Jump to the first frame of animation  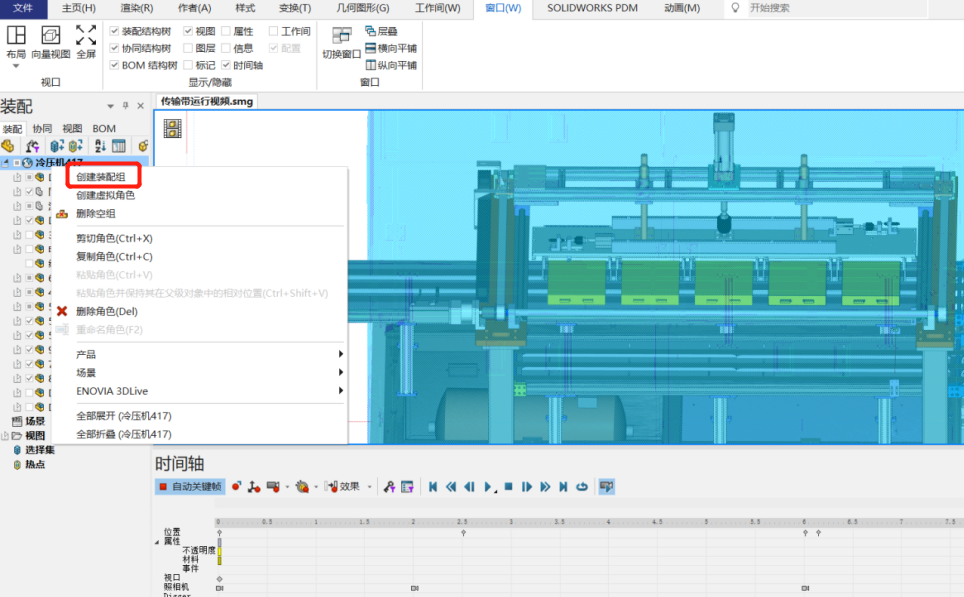point(433,486)
